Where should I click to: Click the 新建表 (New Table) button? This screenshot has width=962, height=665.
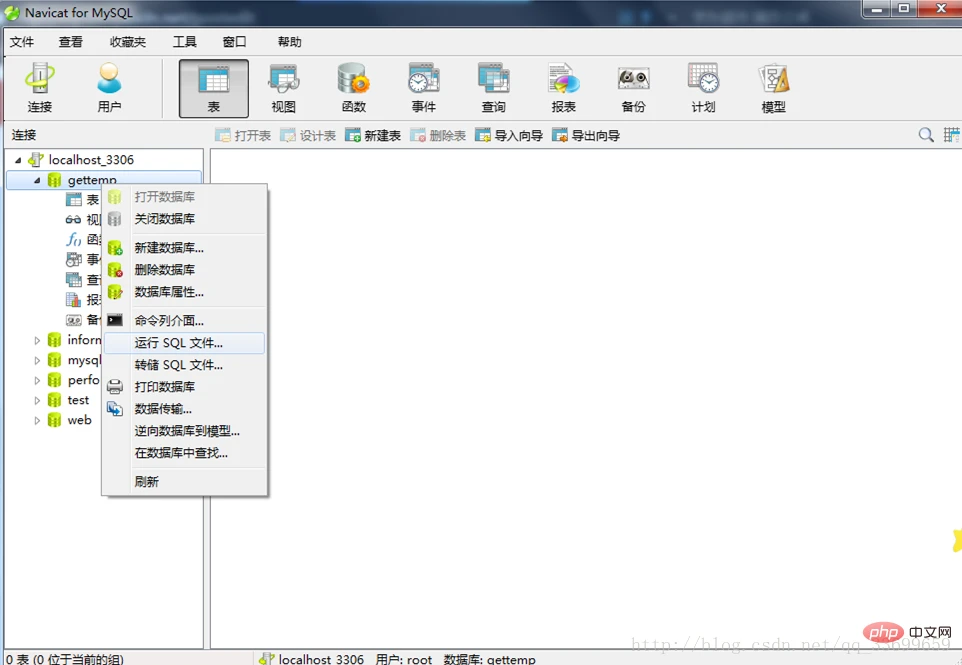373,135
